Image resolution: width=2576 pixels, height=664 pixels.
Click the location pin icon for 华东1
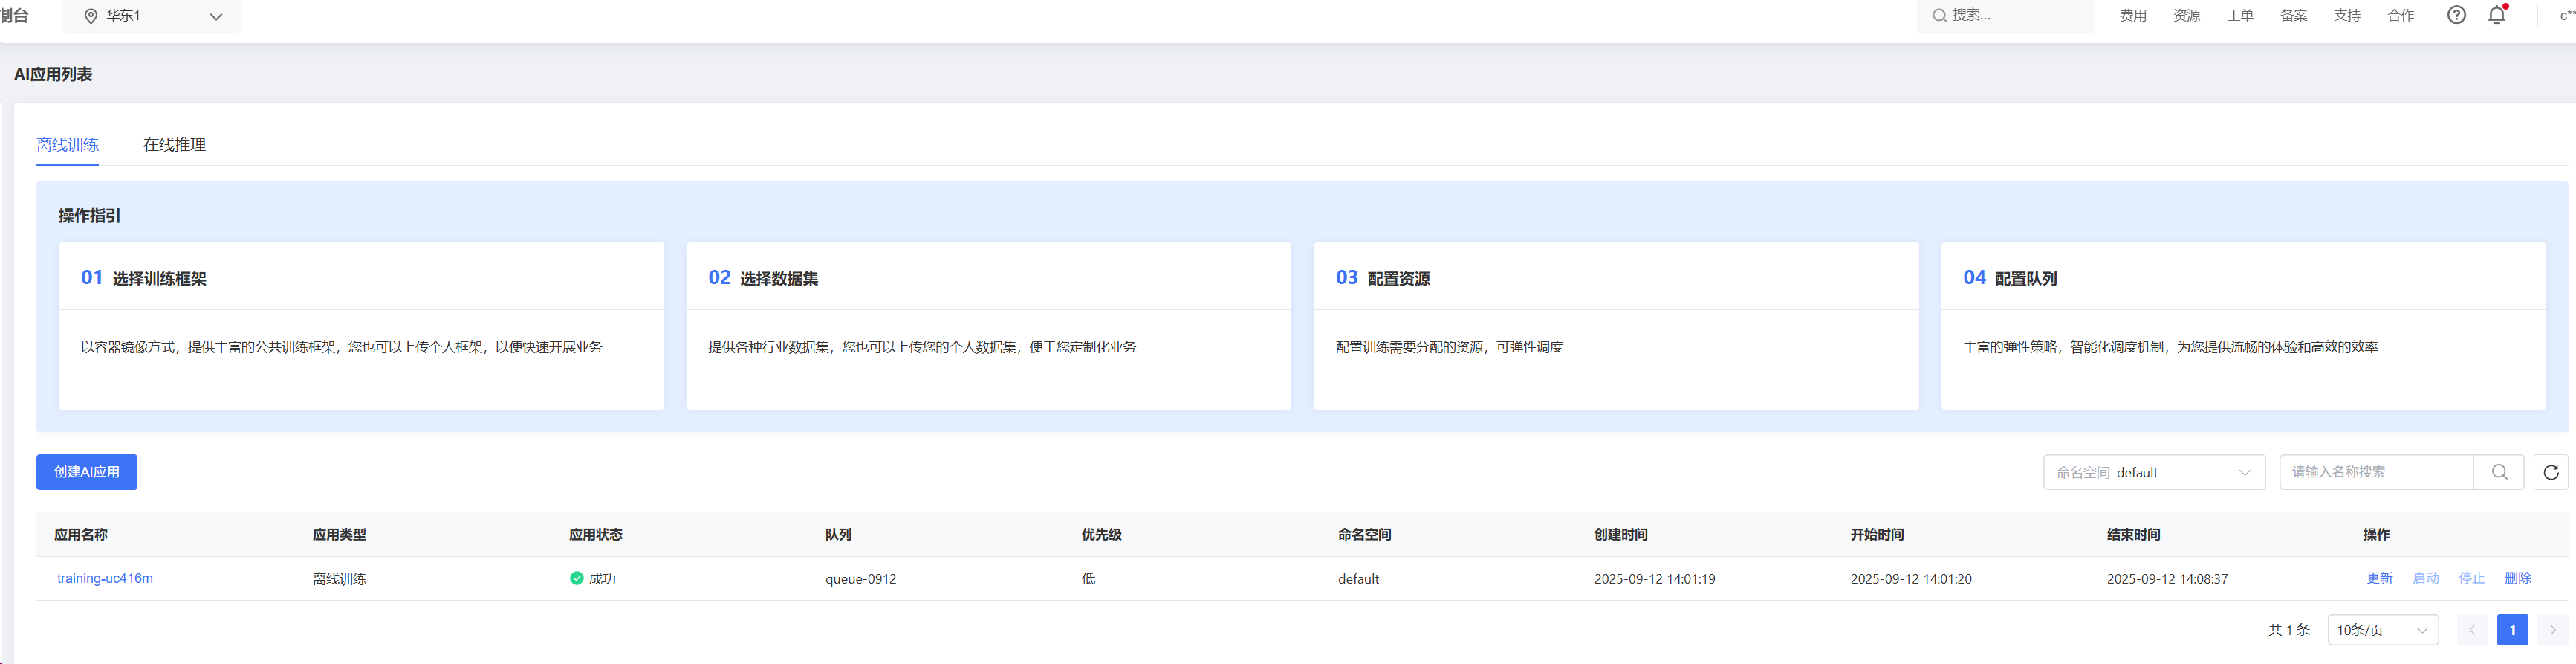tap(91, 16)
